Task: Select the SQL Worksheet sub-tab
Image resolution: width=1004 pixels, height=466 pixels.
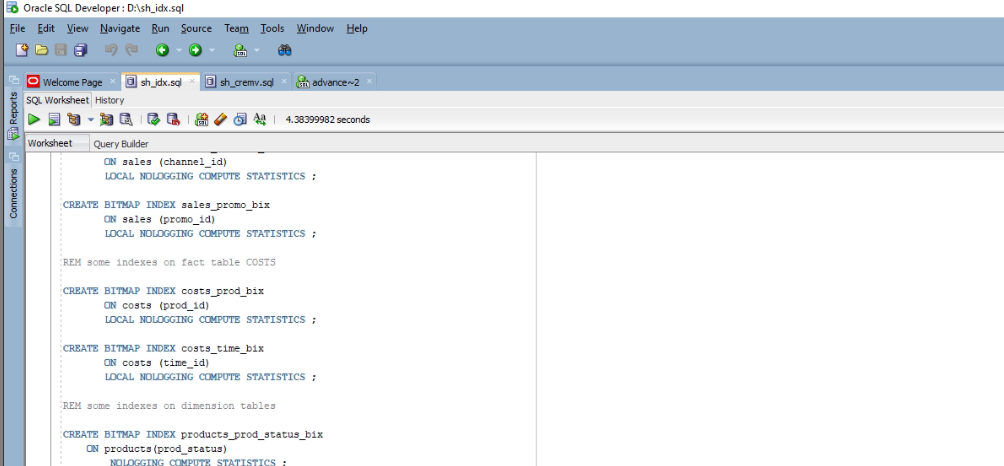Action: (x=58, y=100)
